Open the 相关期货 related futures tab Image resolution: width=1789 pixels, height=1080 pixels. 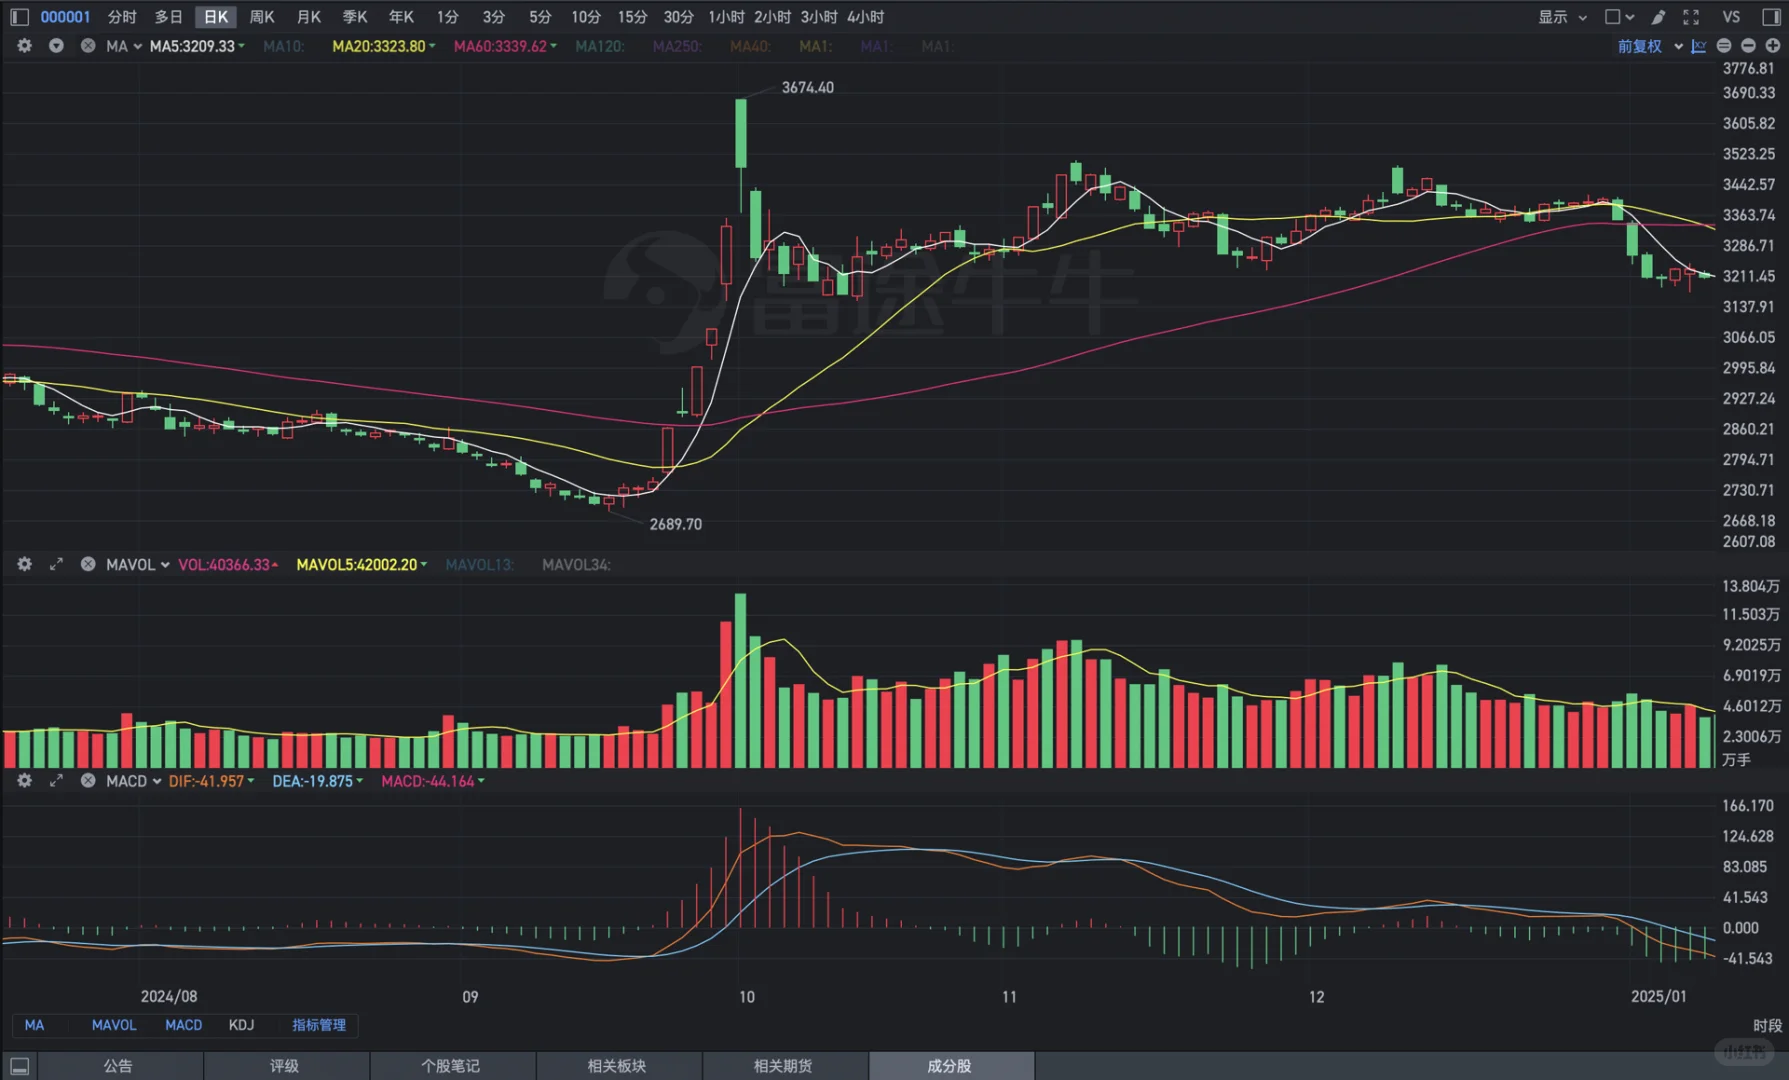783,1066
